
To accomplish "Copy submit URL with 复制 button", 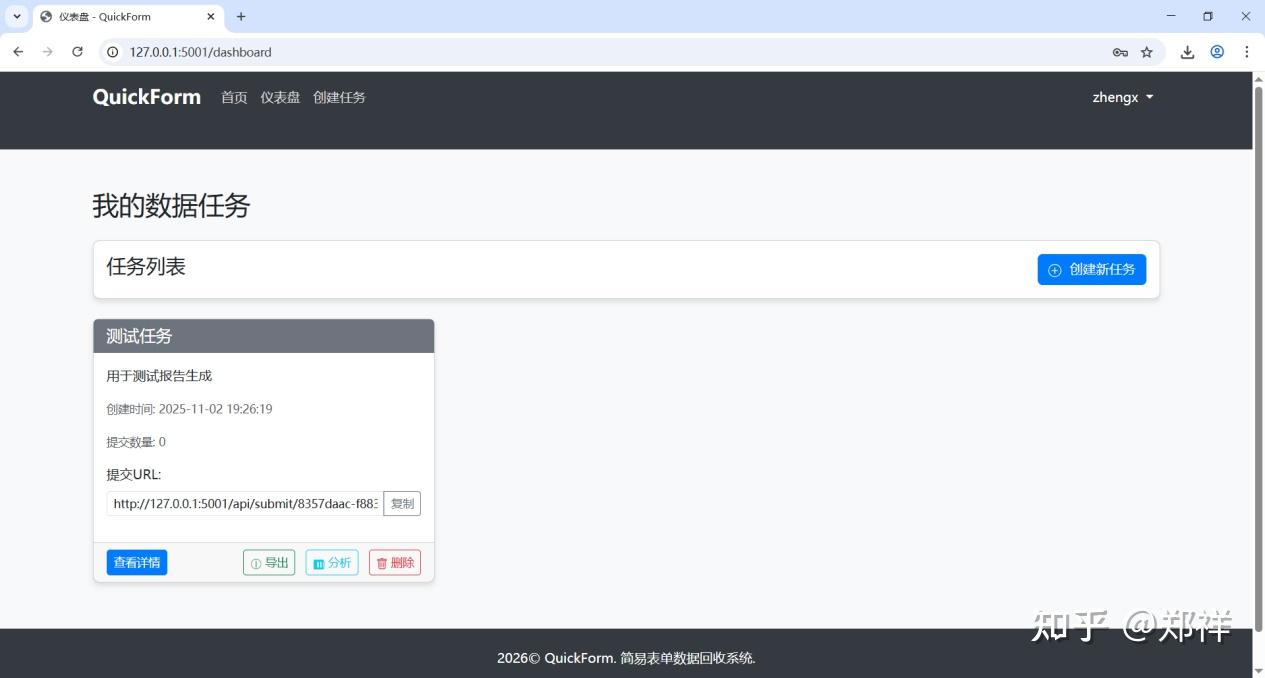I will pos(402,504).
